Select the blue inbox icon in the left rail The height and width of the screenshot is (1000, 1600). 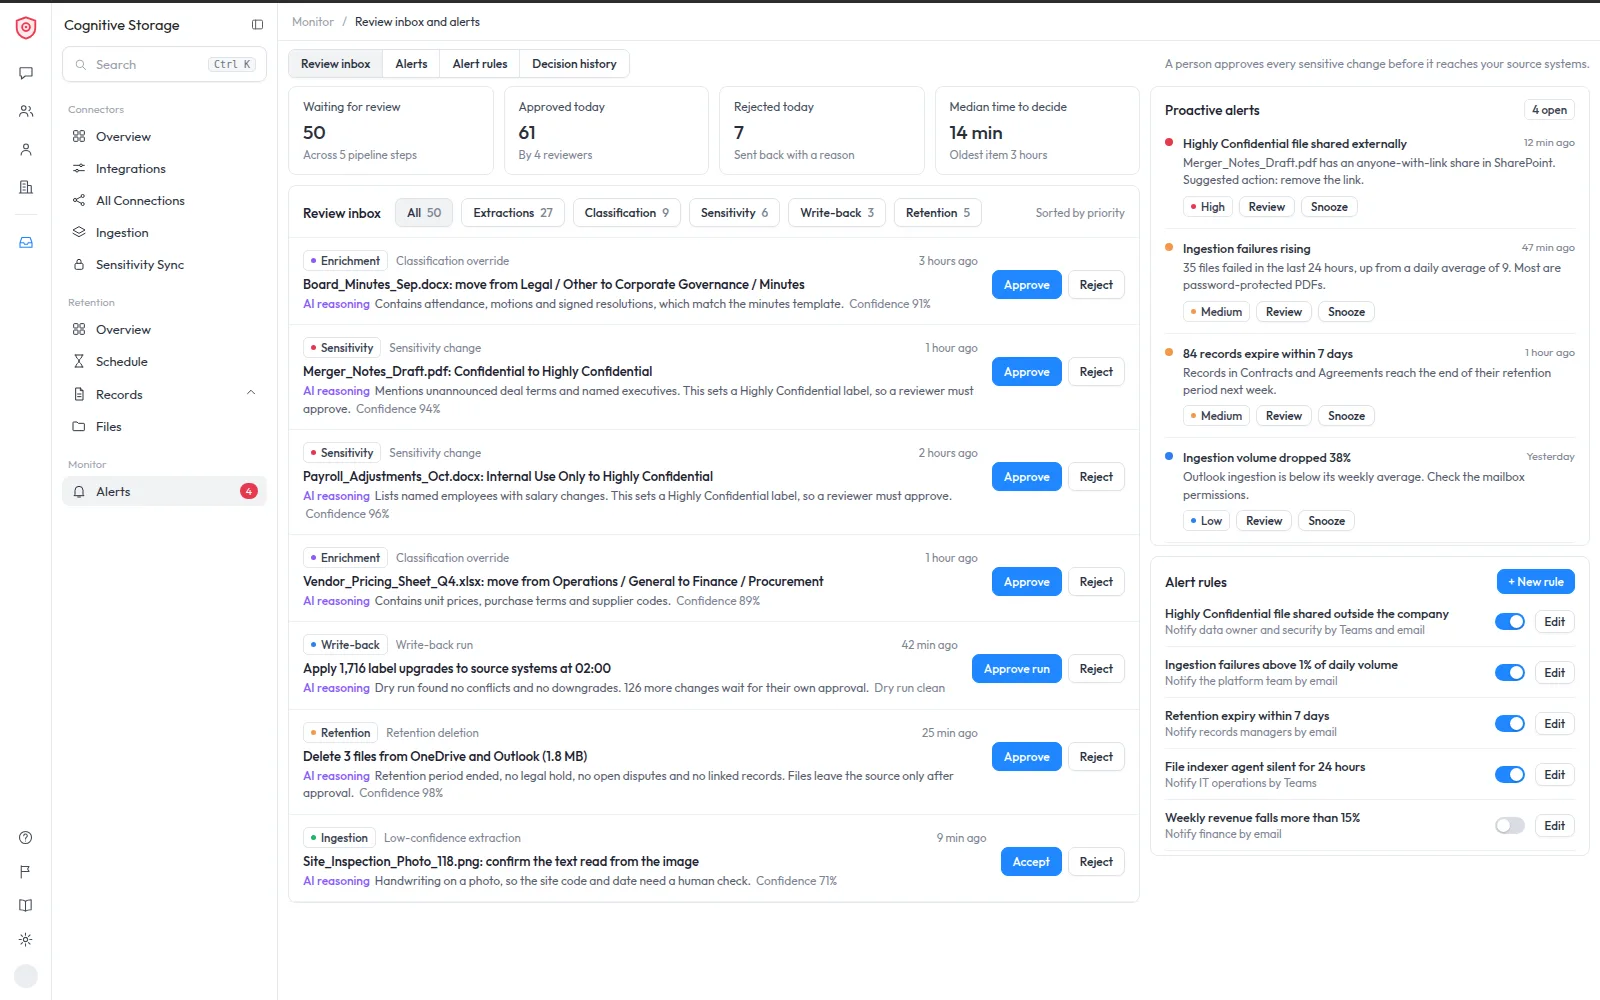(26, 242)
